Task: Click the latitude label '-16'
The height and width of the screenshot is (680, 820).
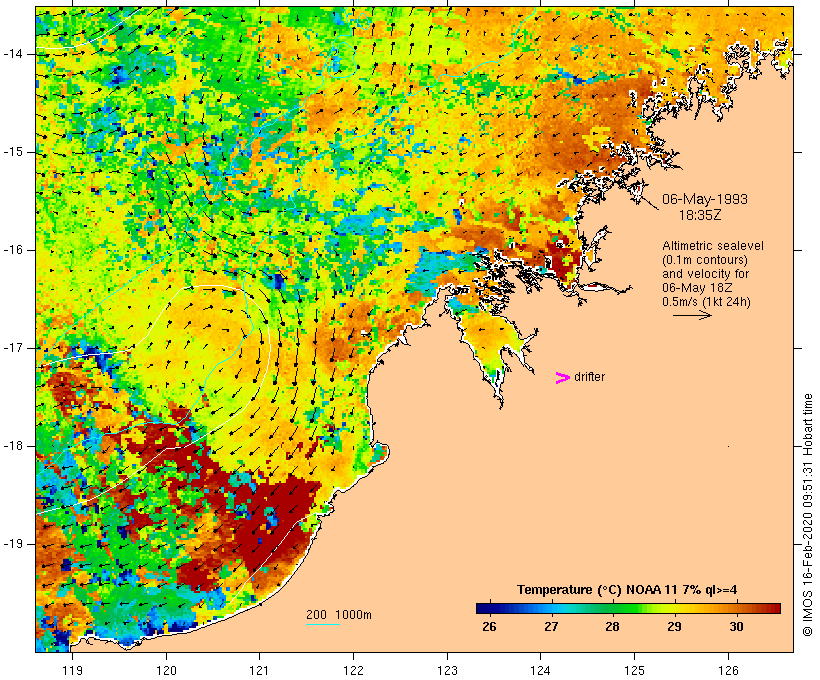Action: tap(13, 250)
